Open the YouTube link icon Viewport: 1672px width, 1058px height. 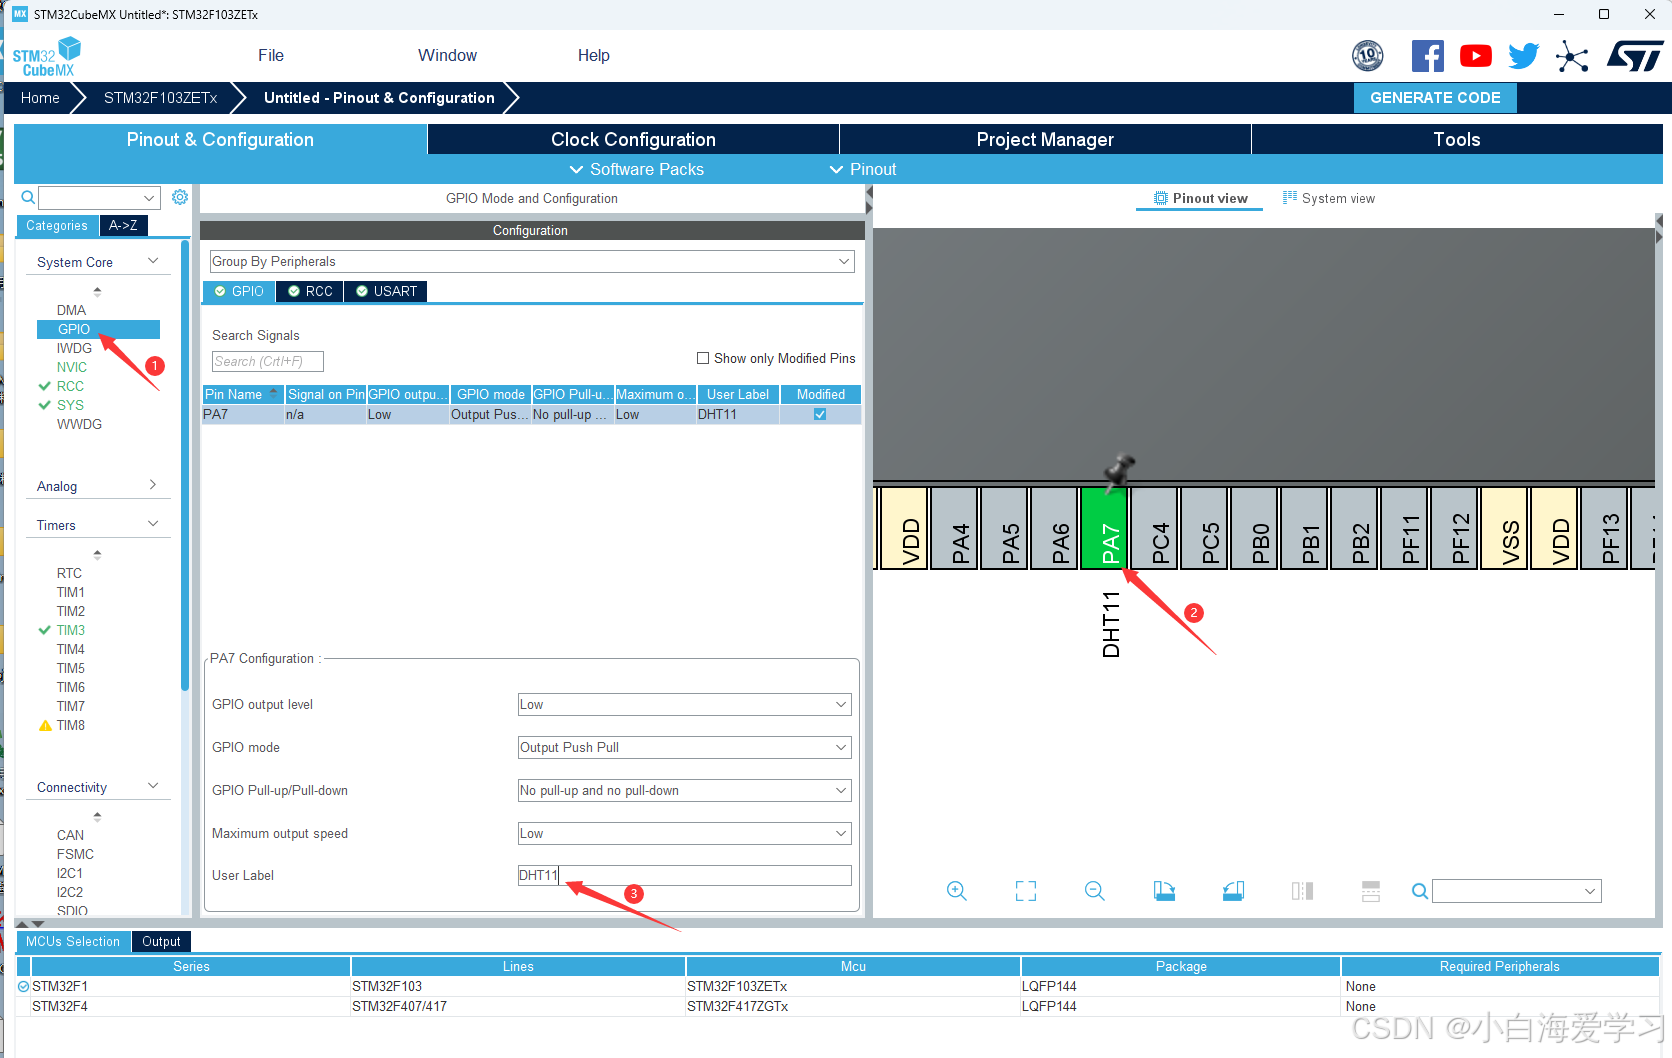[1475, 56]
